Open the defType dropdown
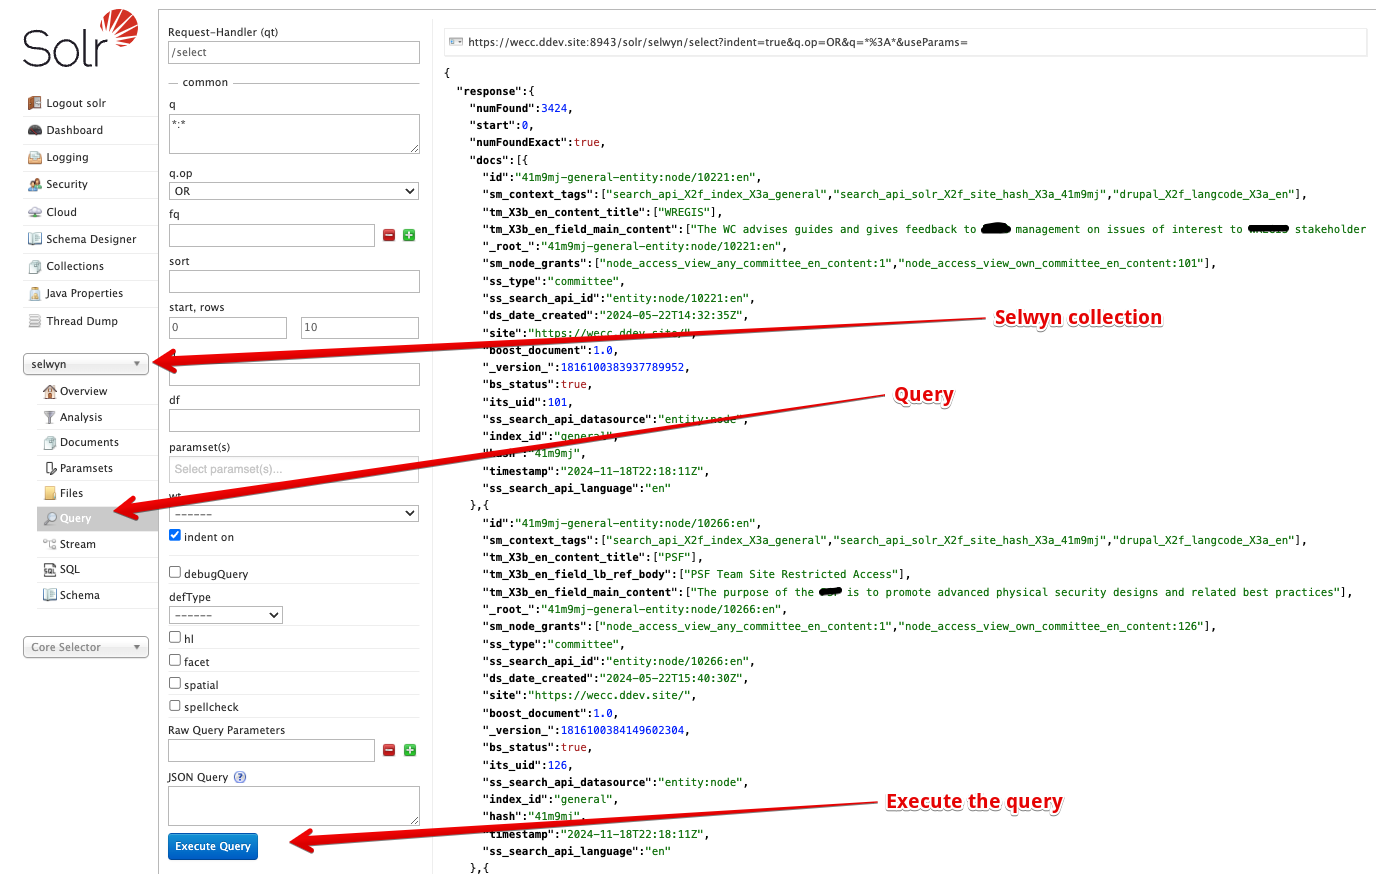The height and width of the screenshot is (874, 1376). (x=226, y=615)
